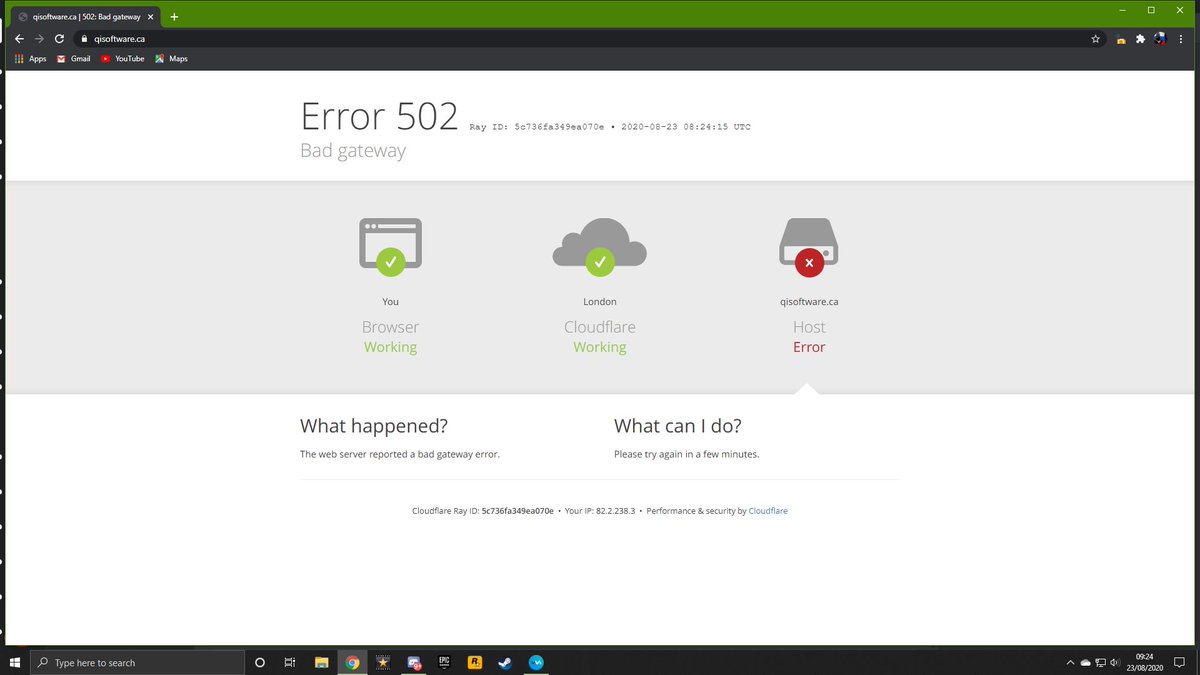Click the forward navigation arrow
This screenshot has width=1200, height=675.
(39, 39)
